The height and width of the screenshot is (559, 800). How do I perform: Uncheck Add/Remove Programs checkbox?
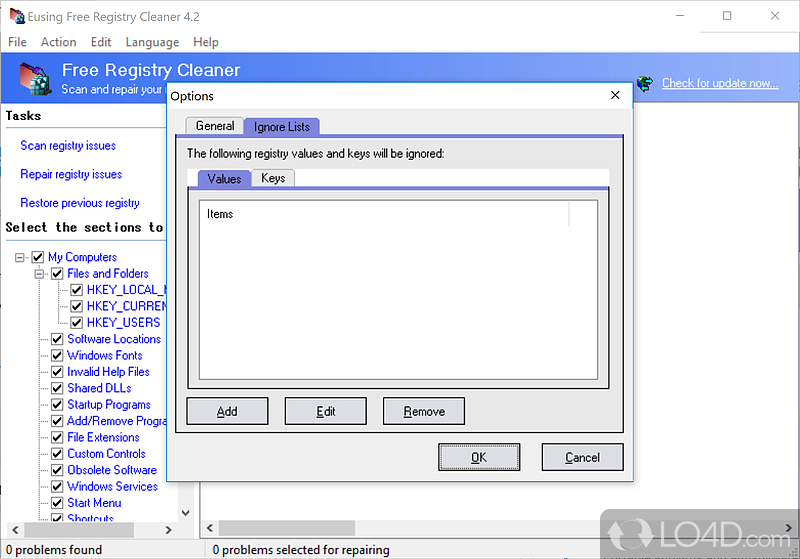coord(57,421)
